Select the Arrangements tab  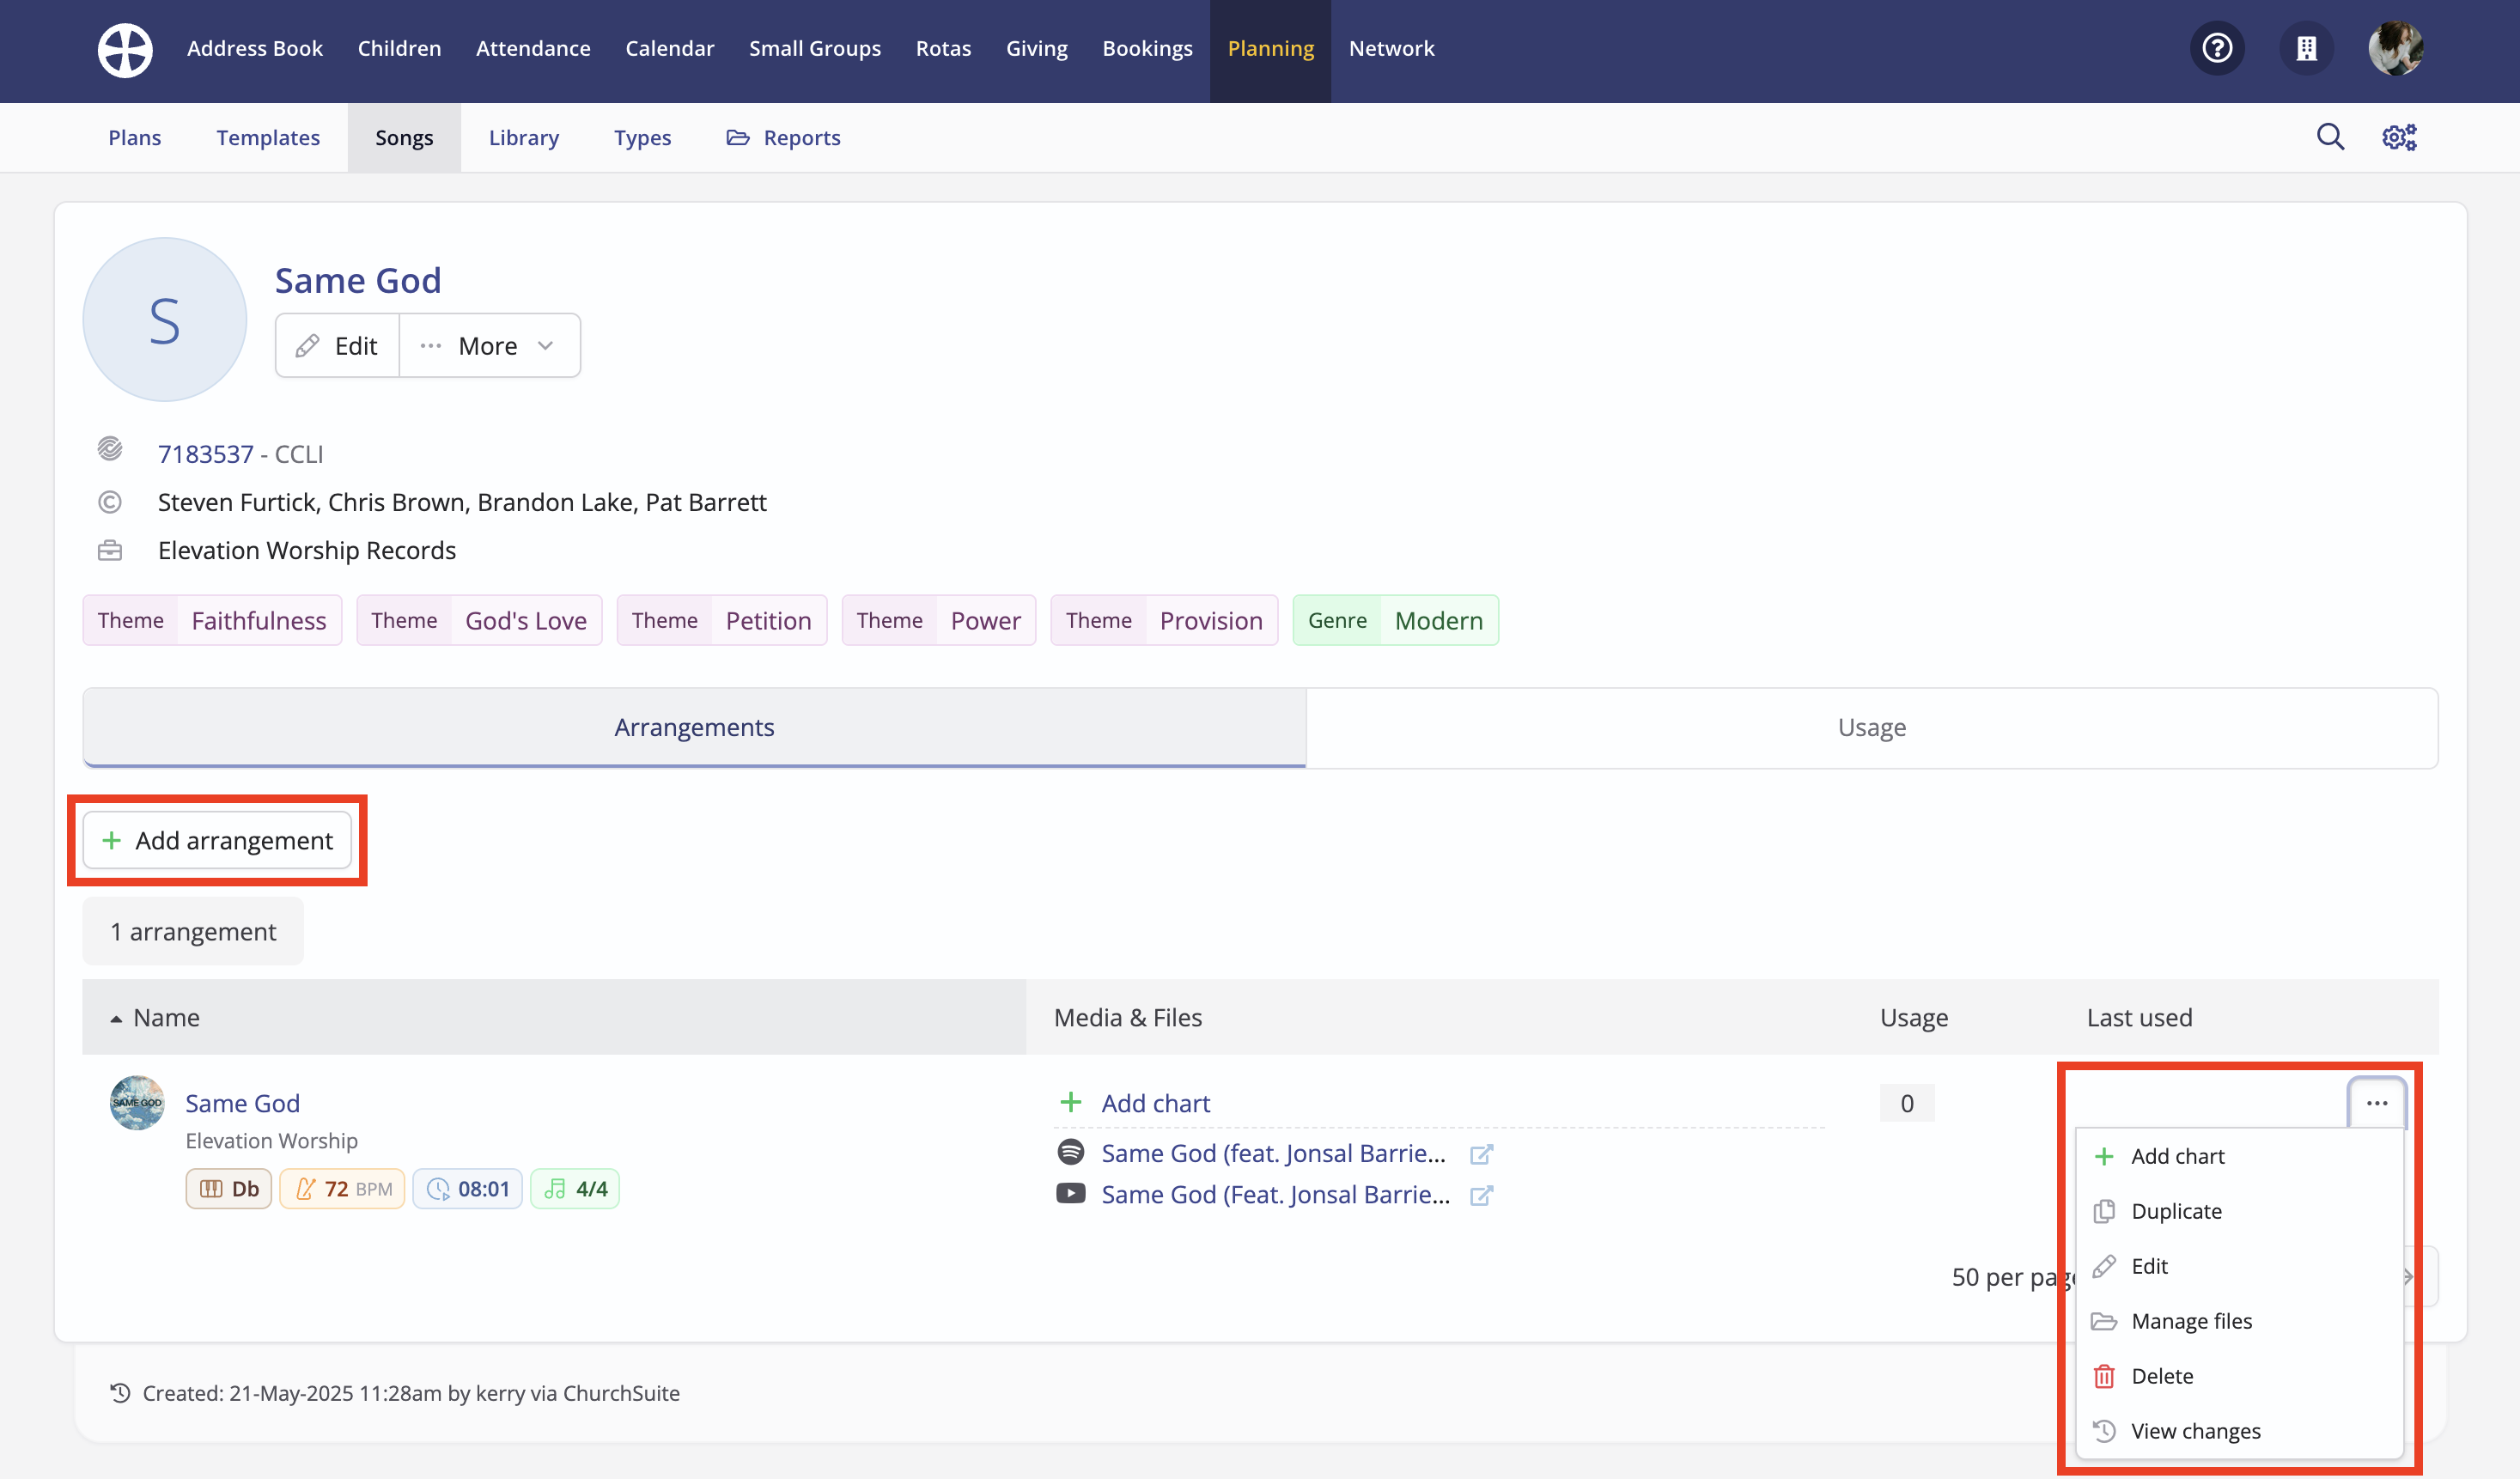pyautogui.click(x=694, y=727)
